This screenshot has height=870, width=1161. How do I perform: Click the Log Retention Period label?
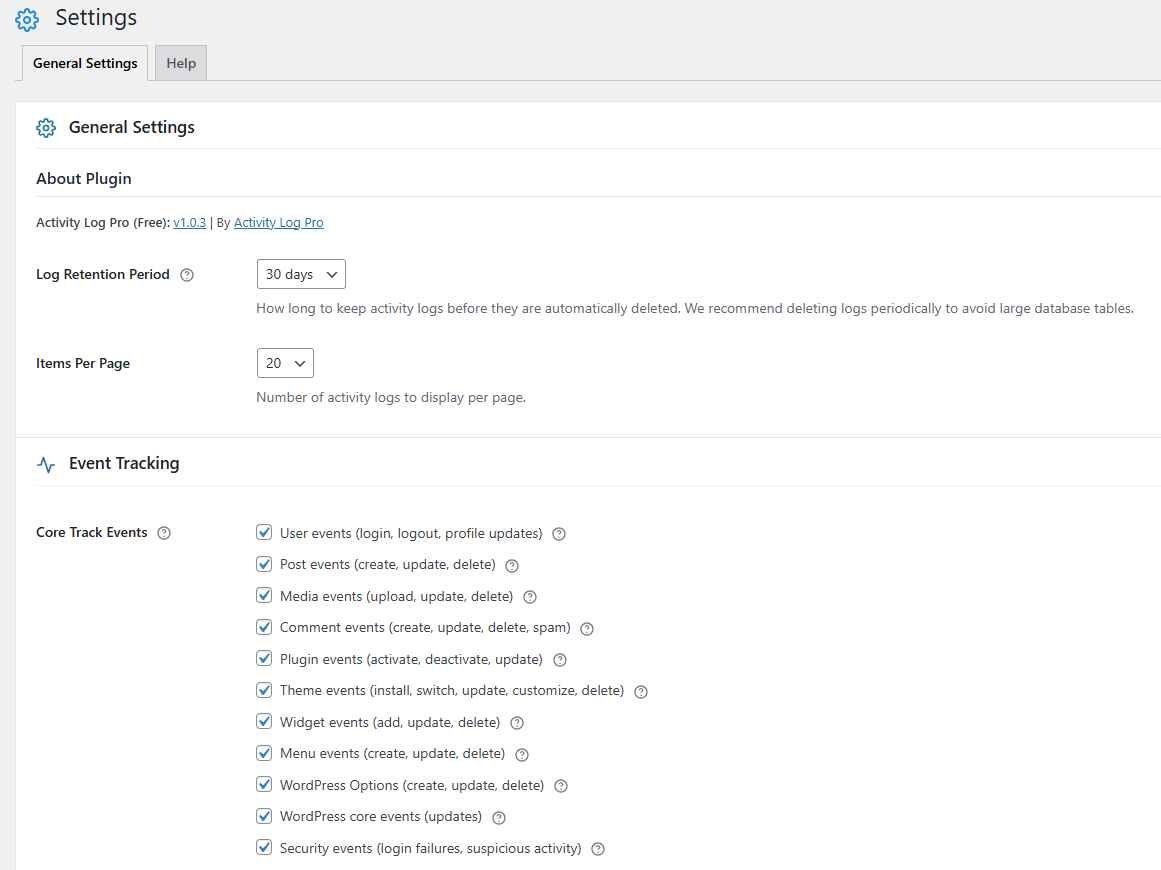[x=103, y=274]
